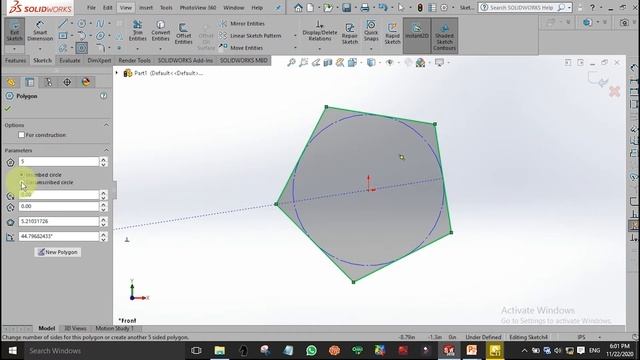Select the Sketch Fillet tool
This screenshot has height=360, width=640.
[100, 48]
